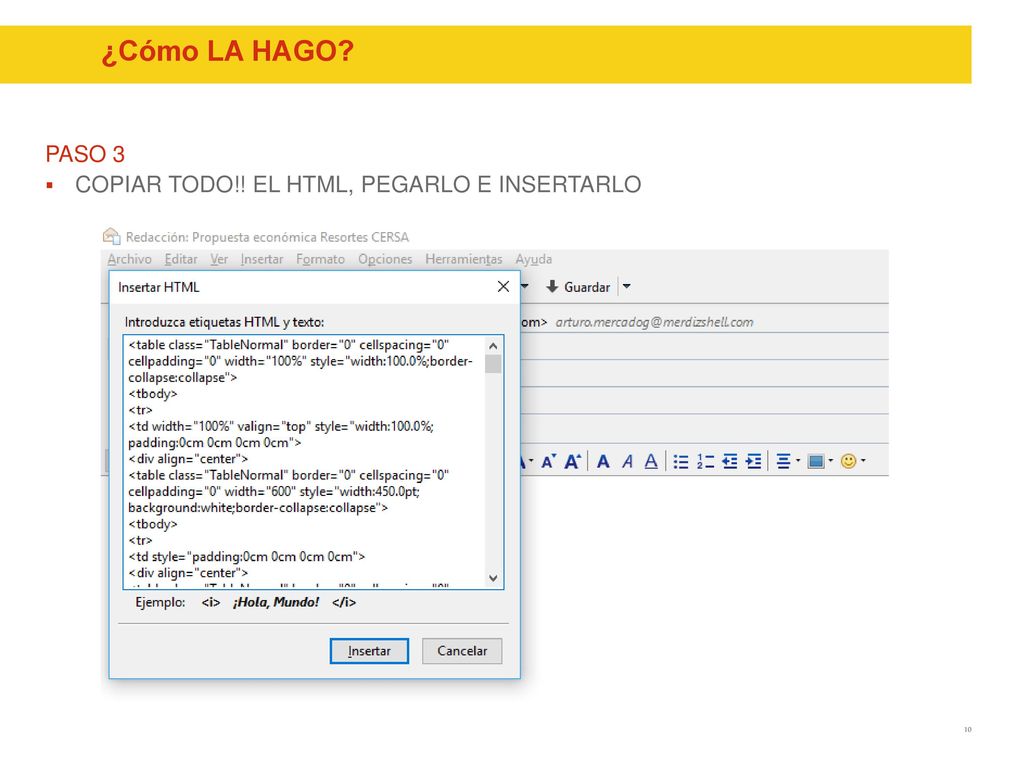Click the compose window envelope icon

112,236
